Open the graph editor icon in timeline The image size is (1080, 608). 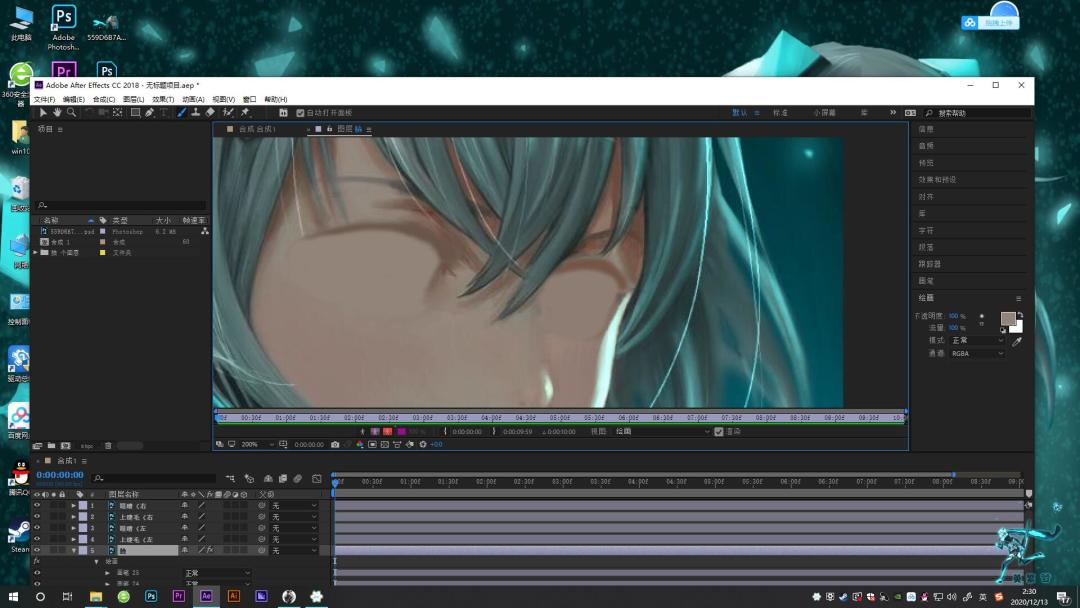click(x=317, y=478)
